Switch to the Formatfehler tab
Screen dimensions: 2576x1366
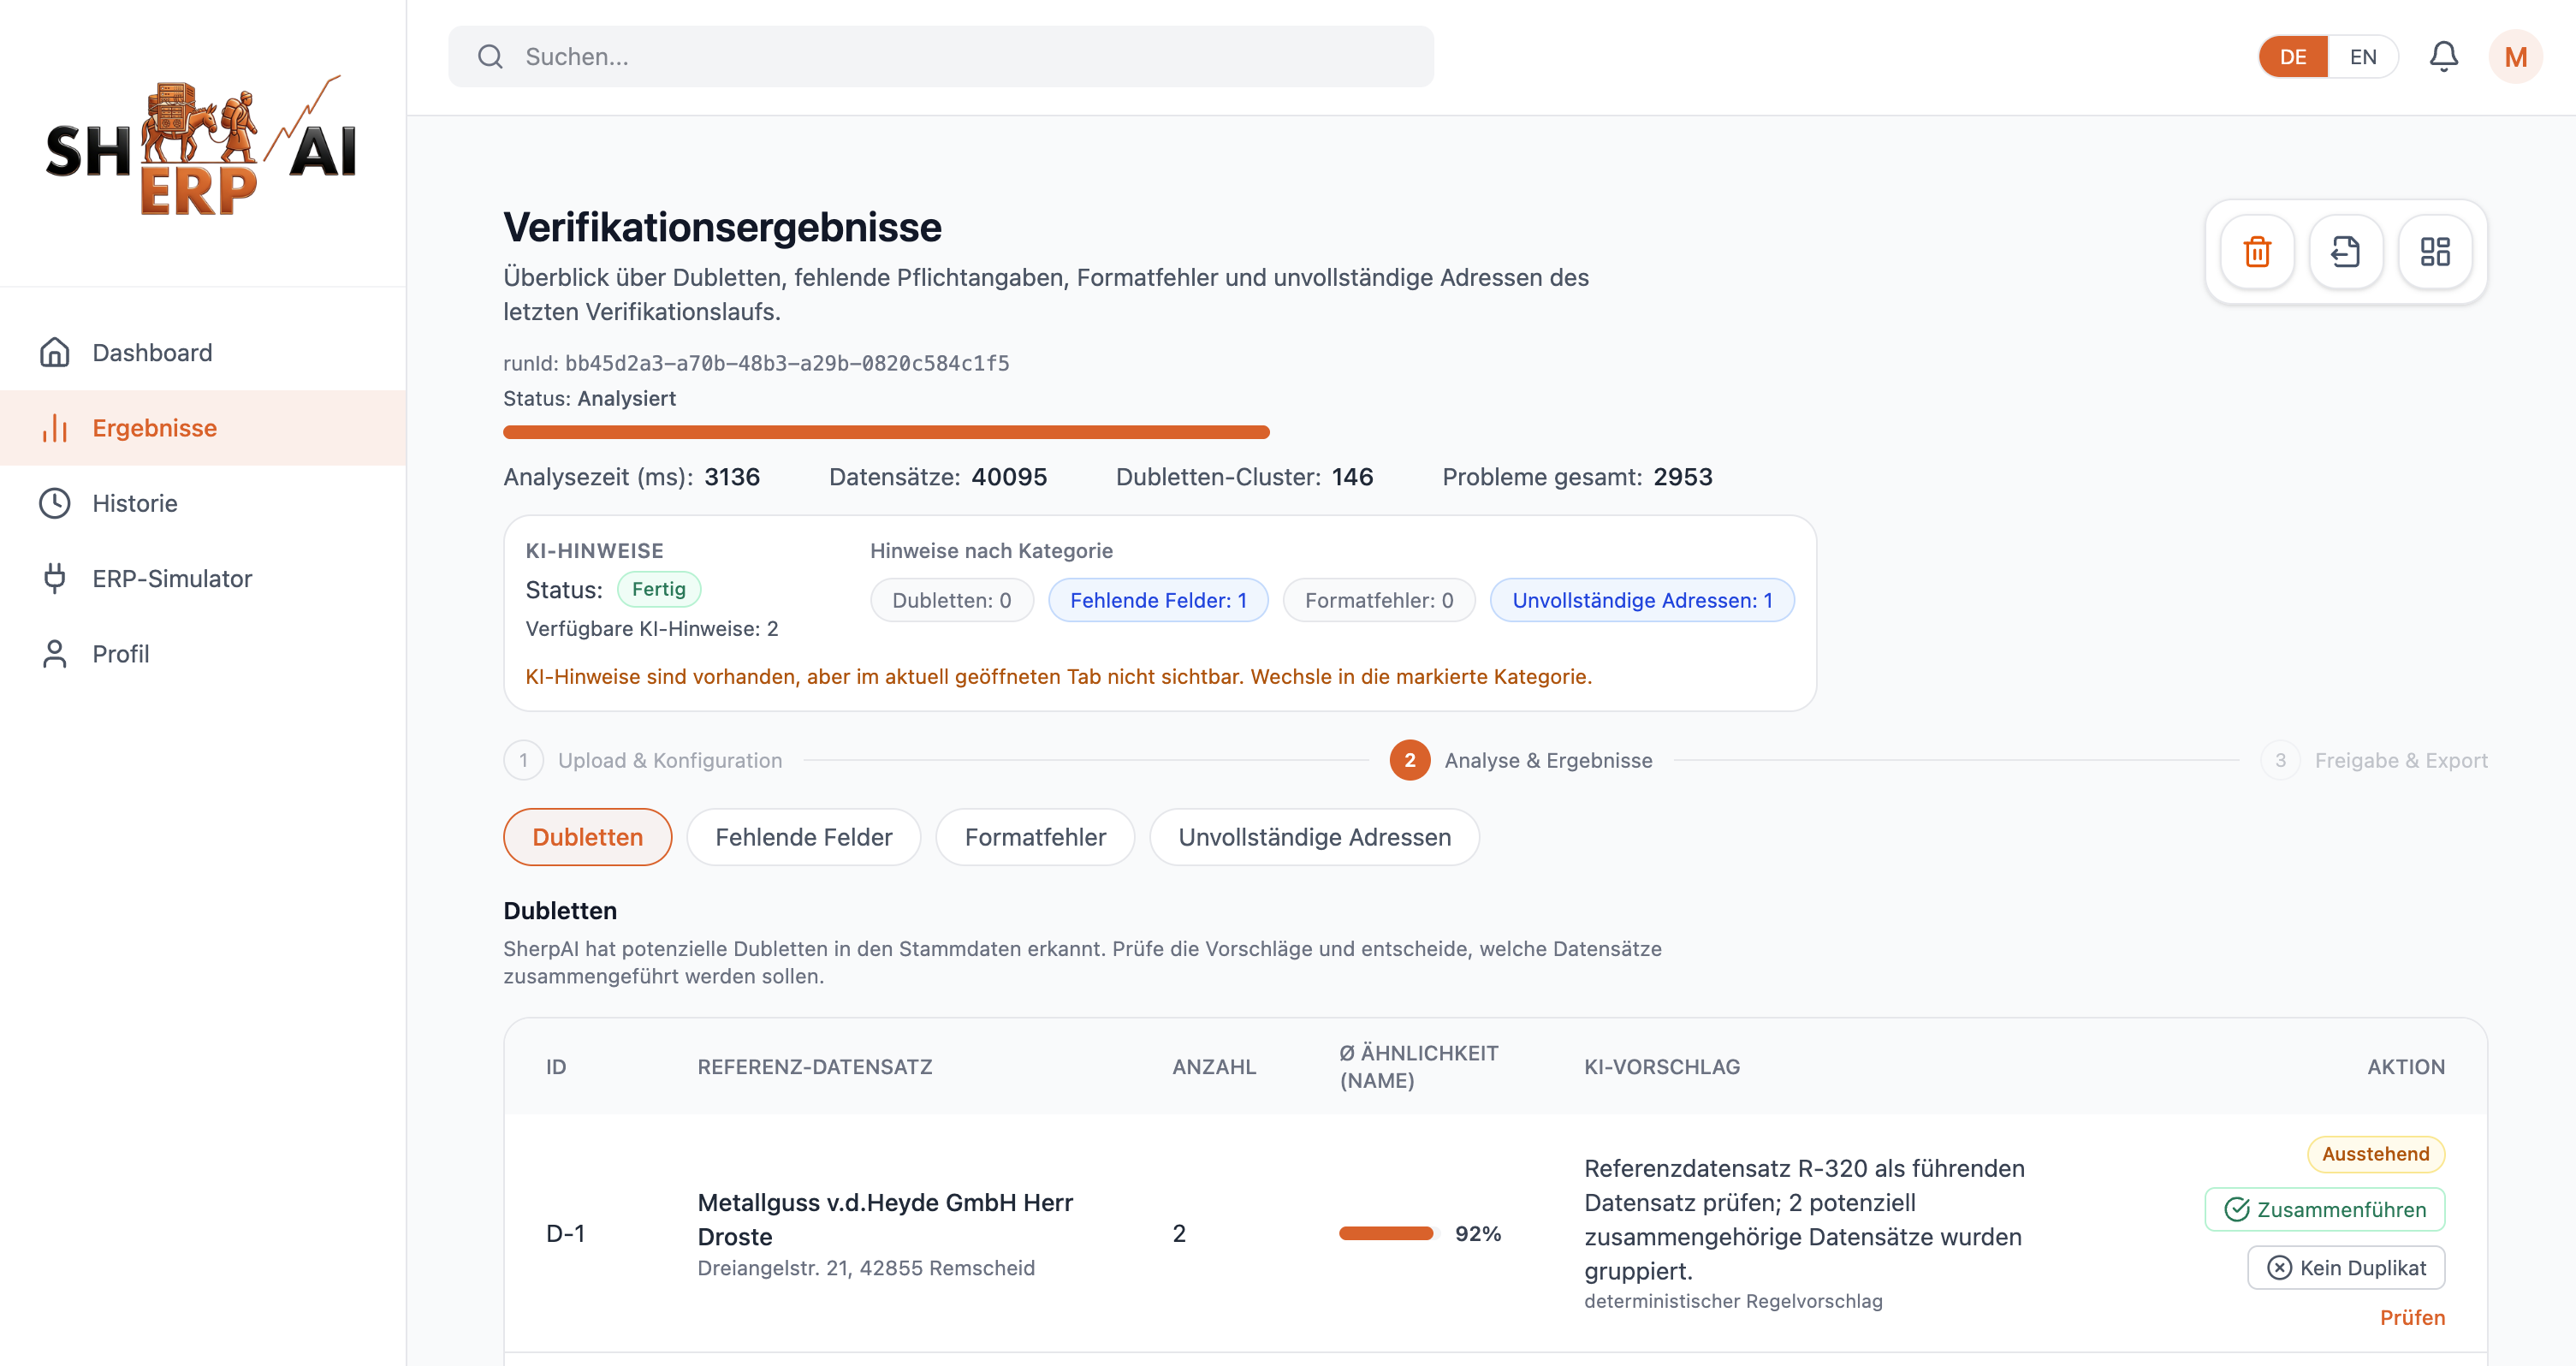click(1035, 837)
